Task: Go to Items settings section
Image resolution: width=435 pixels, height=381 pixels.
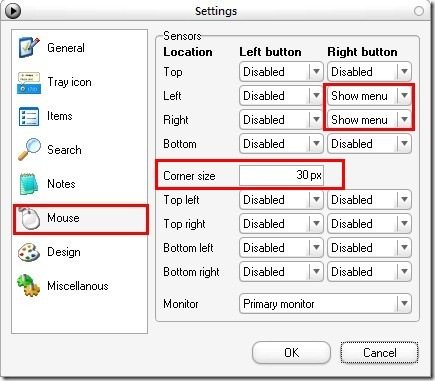Action: [x=80, y=116]
